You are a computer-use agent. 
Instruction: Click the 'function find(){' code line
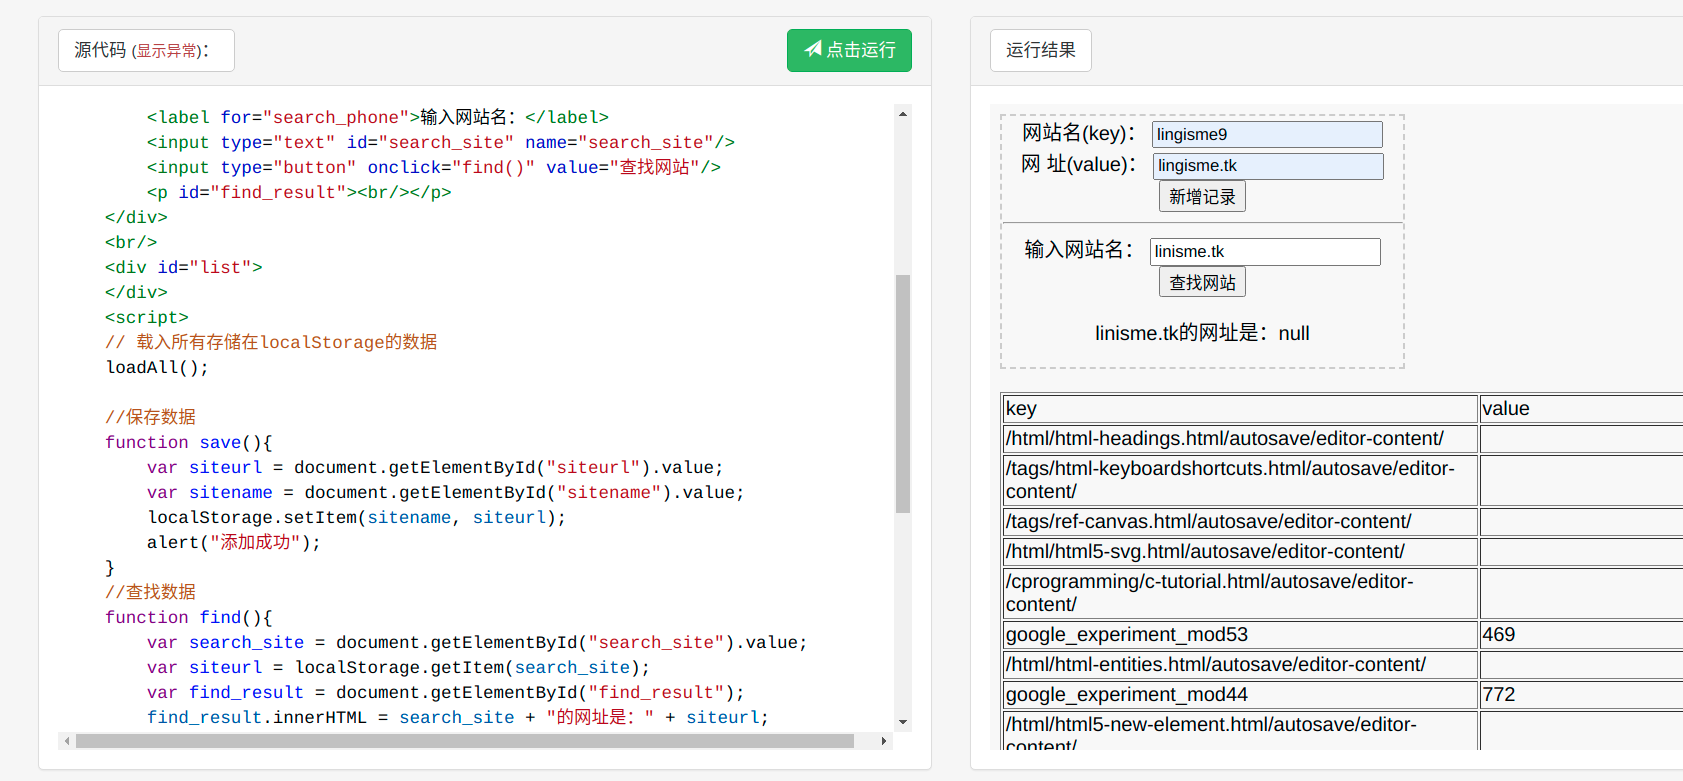tap(189, 617)
